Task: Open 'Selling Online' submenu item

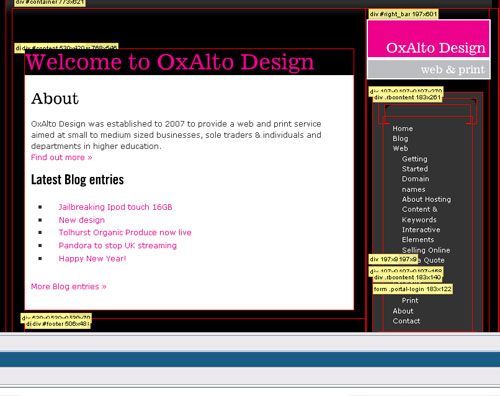Action: point(426,250)
